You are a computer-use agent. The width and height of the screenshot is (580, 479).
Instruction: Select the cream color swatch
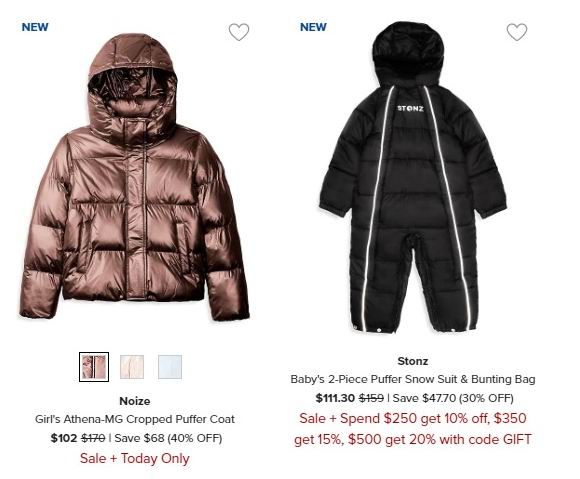132,367
